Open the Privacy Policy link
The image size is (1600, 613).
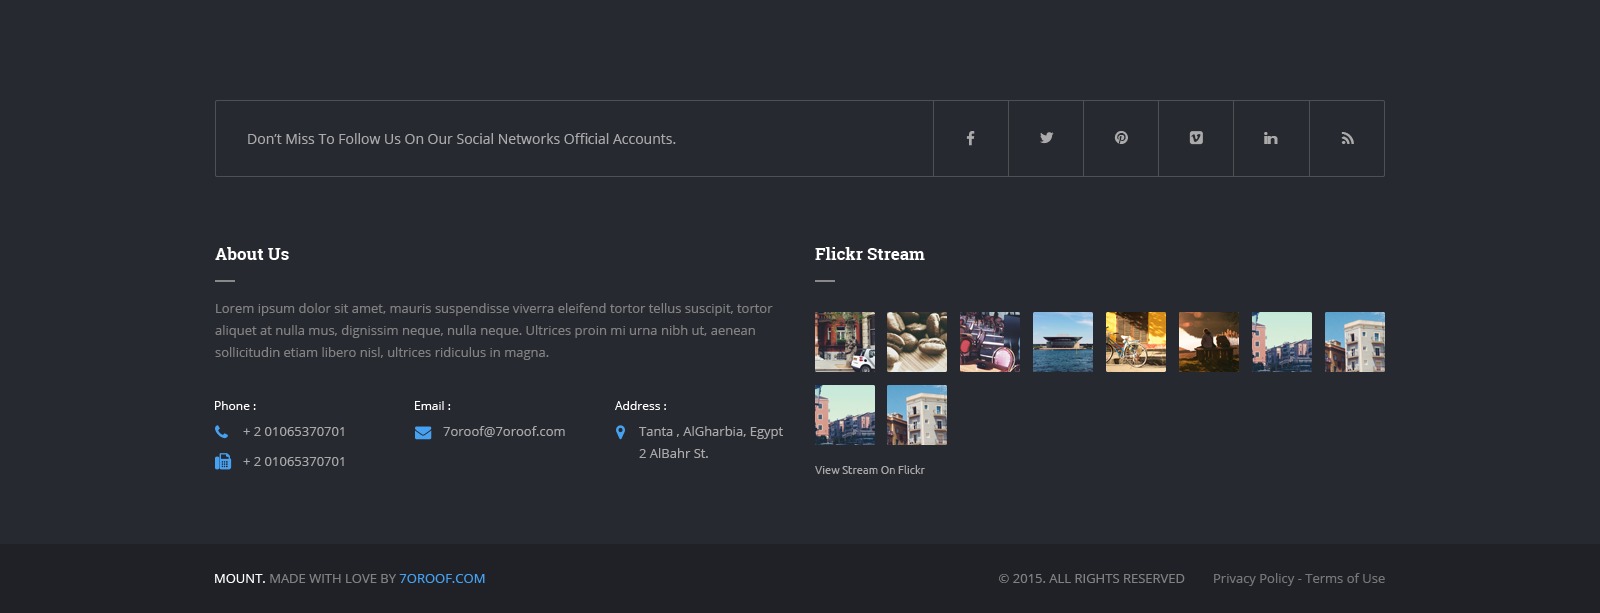1253,578
